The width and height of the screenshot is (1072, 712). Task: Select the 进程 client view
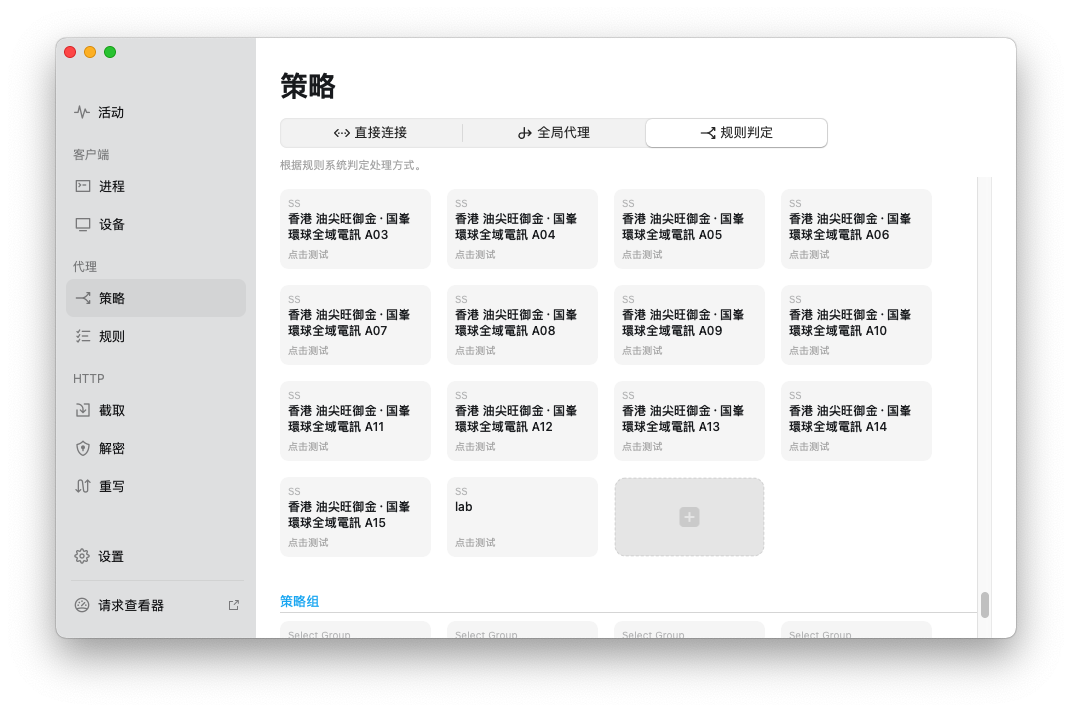(x=111, y=186)
